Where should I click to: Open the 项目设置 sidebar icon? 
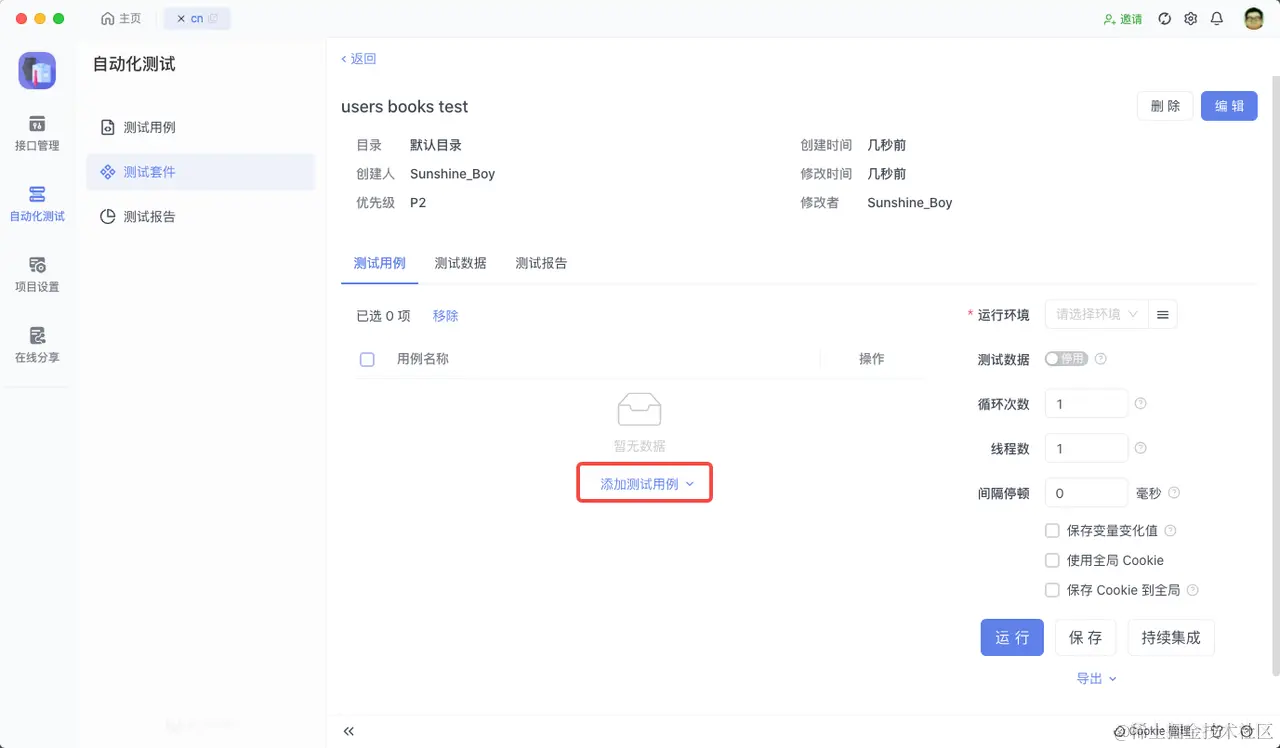click(37, 274)
